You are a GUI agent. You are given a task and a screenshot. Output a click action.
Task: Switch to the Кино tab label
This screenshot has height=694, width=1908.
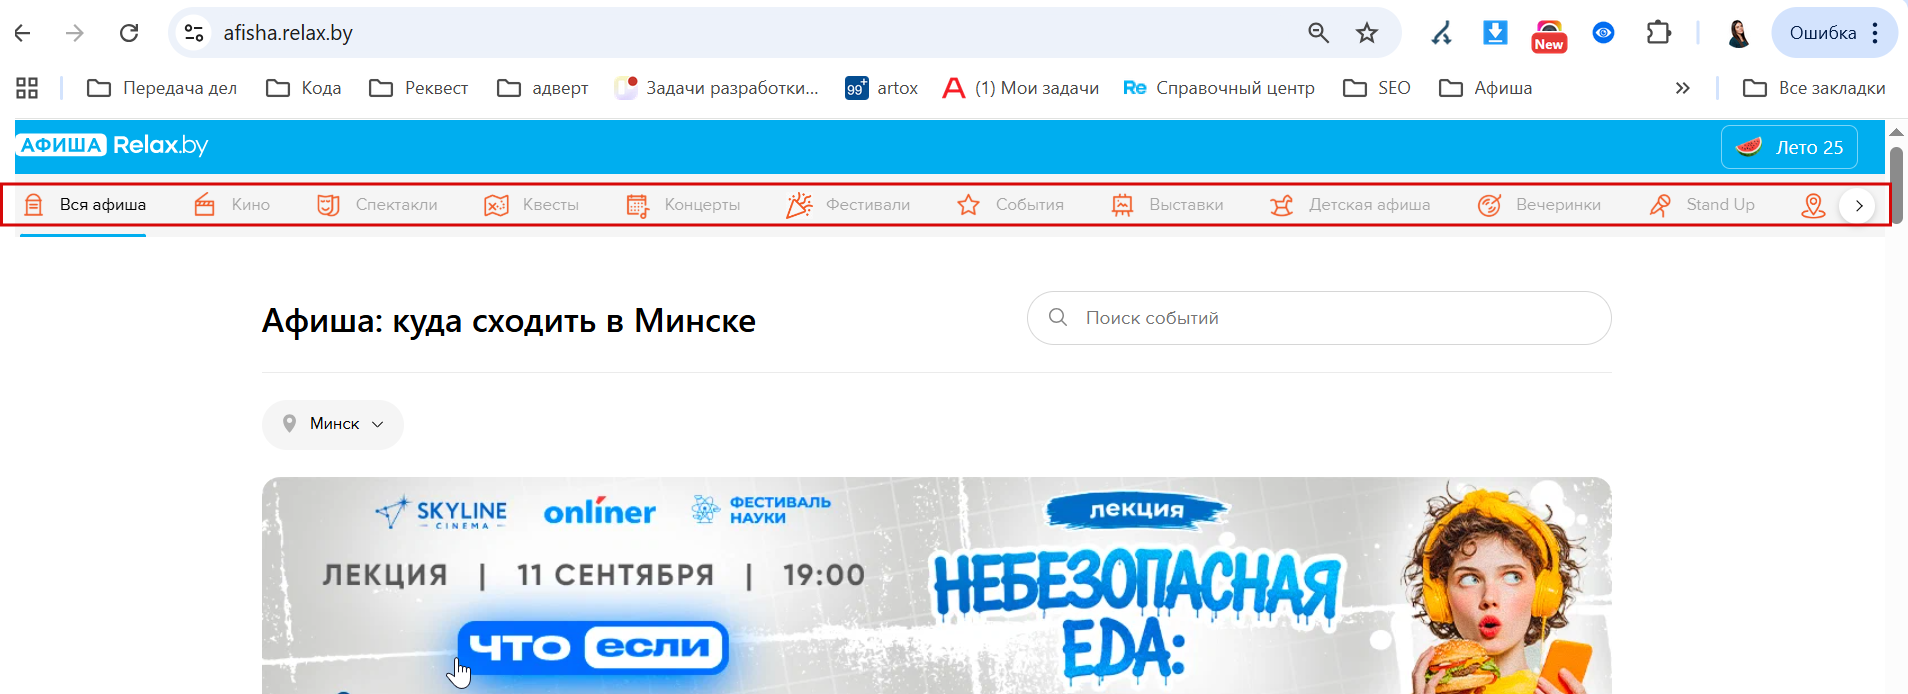pos(251,205)
